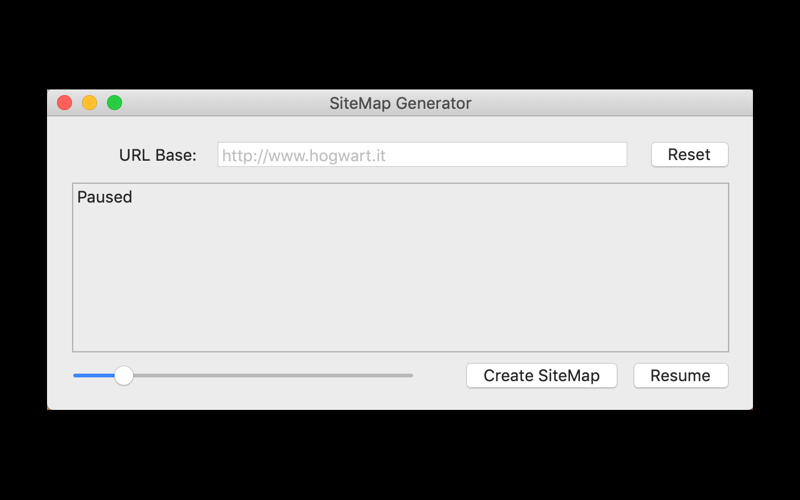Viewport: 800px width, 500px height.
Task: Focus the URL Base input field
Action: [x=422, y=155]
